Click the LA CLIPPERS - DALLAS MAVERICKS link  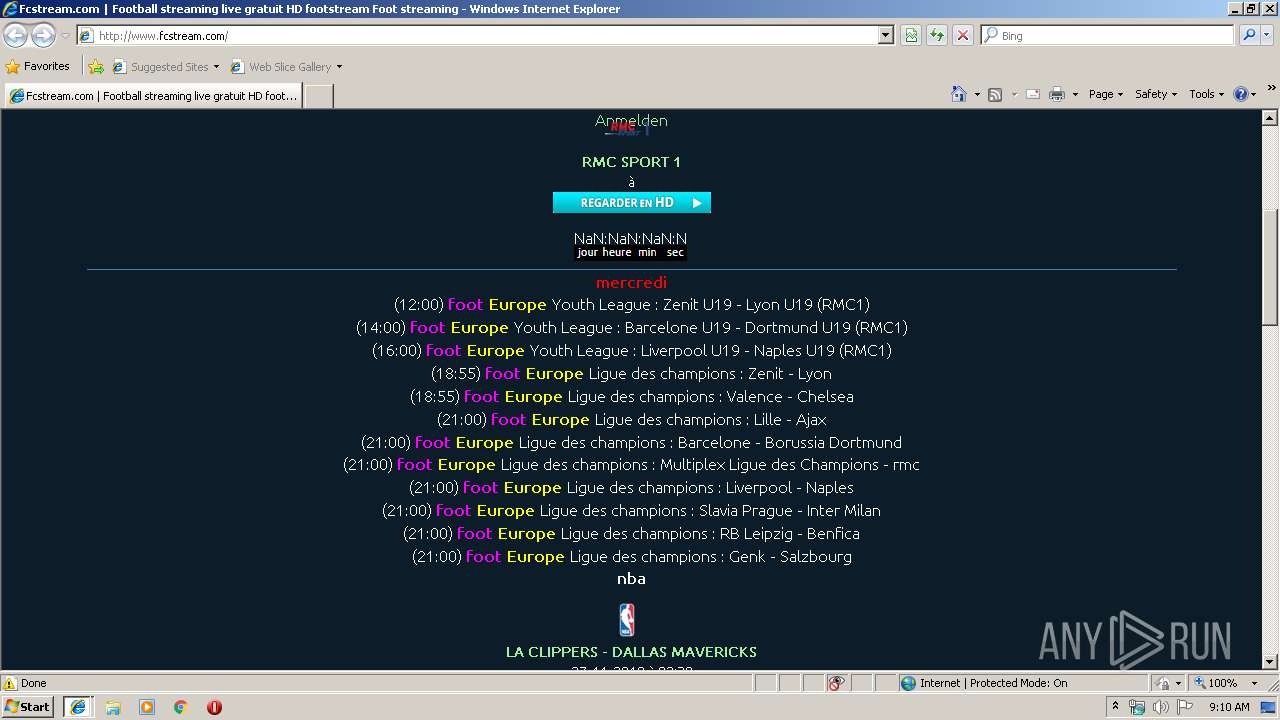(631, 652)
